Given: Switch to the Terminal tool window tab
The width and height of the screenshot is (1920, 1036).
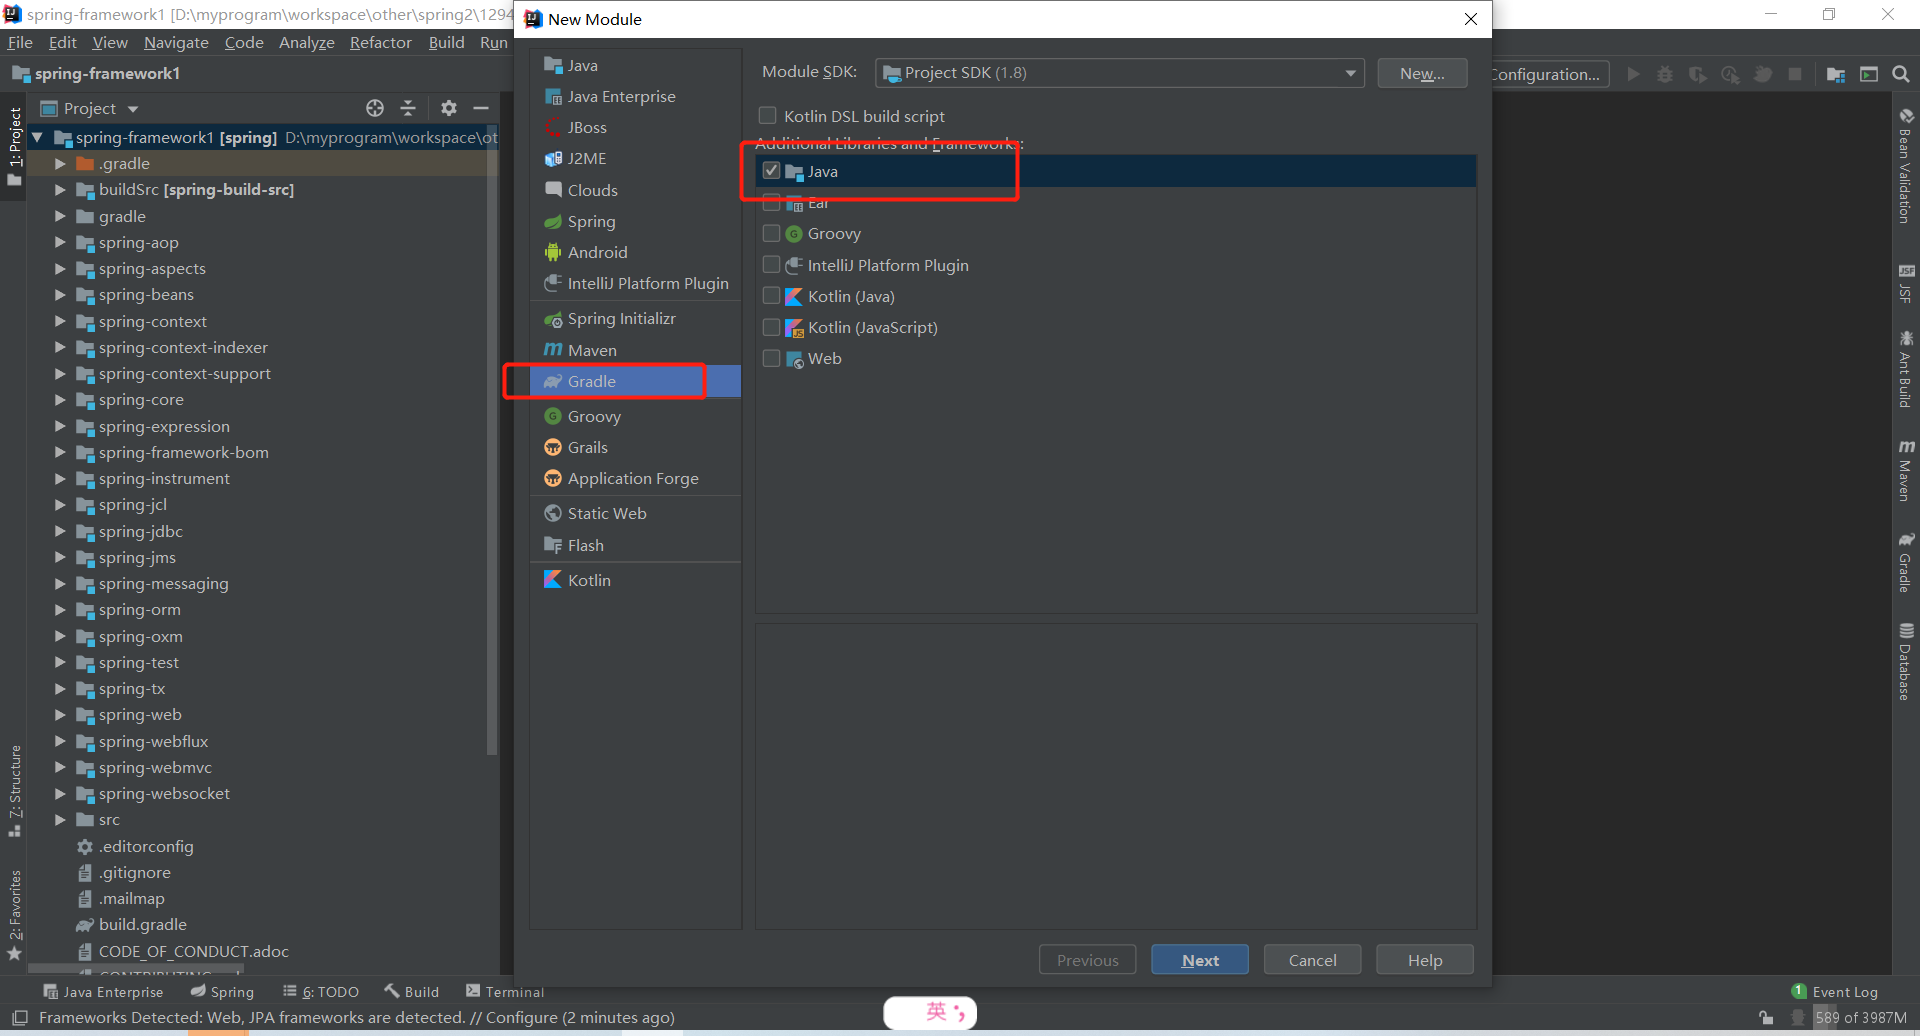Looking at the screenshot, I should click(x=505, y=992).
